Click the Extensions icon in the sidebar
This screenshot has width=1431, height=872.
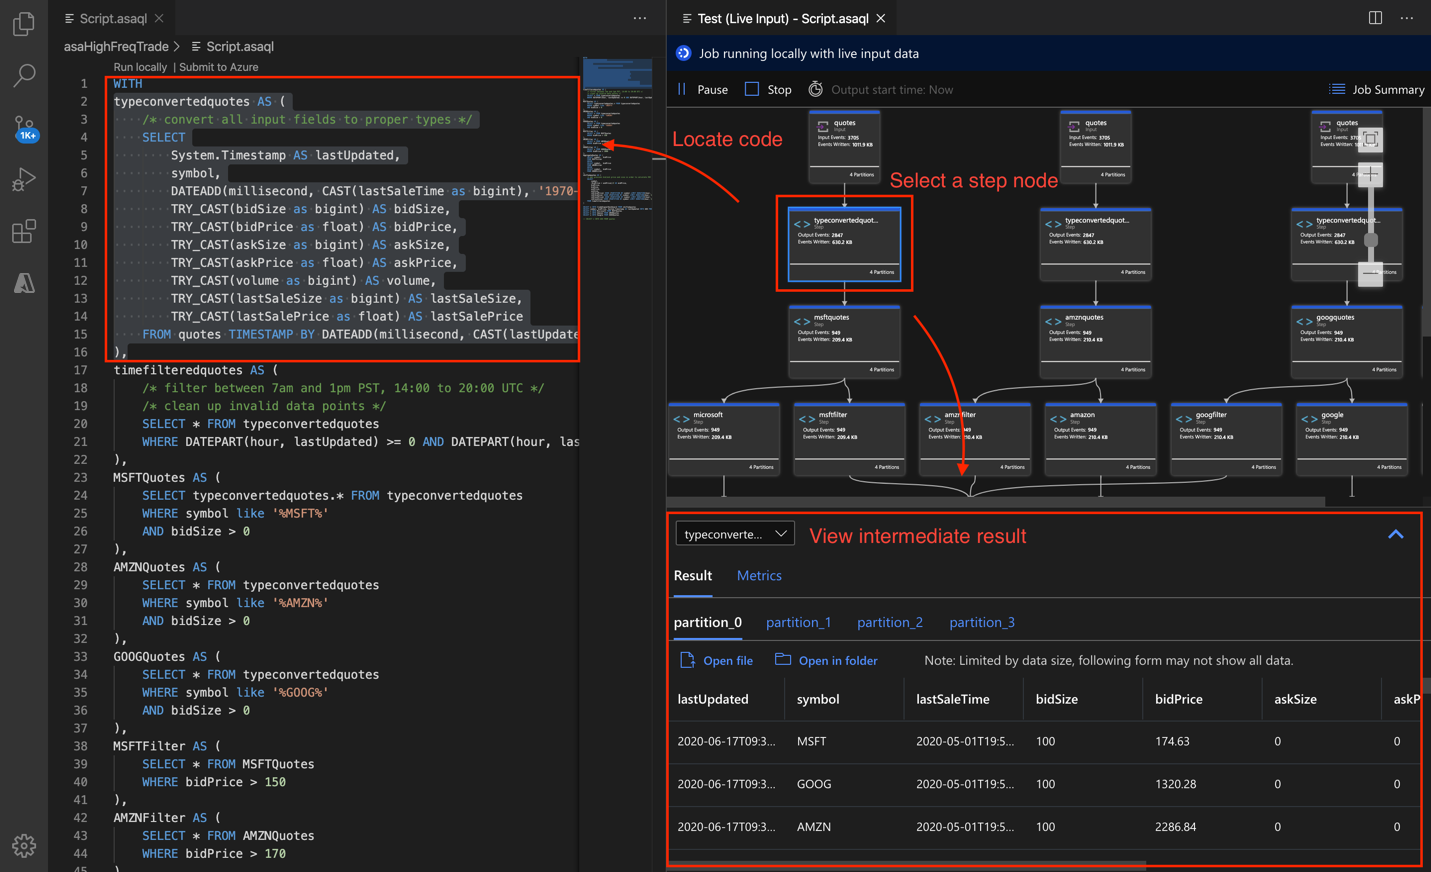[x=24, y=231]
